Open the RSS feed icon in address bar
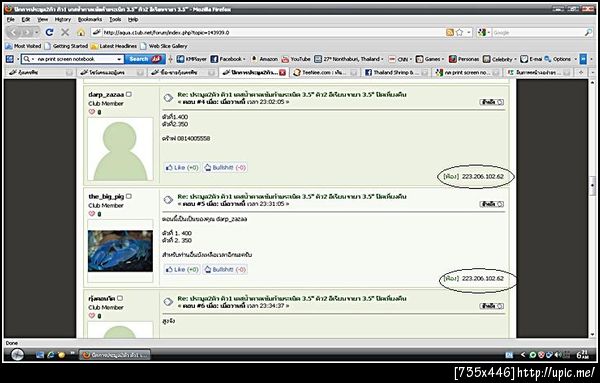 click(450, 33)
